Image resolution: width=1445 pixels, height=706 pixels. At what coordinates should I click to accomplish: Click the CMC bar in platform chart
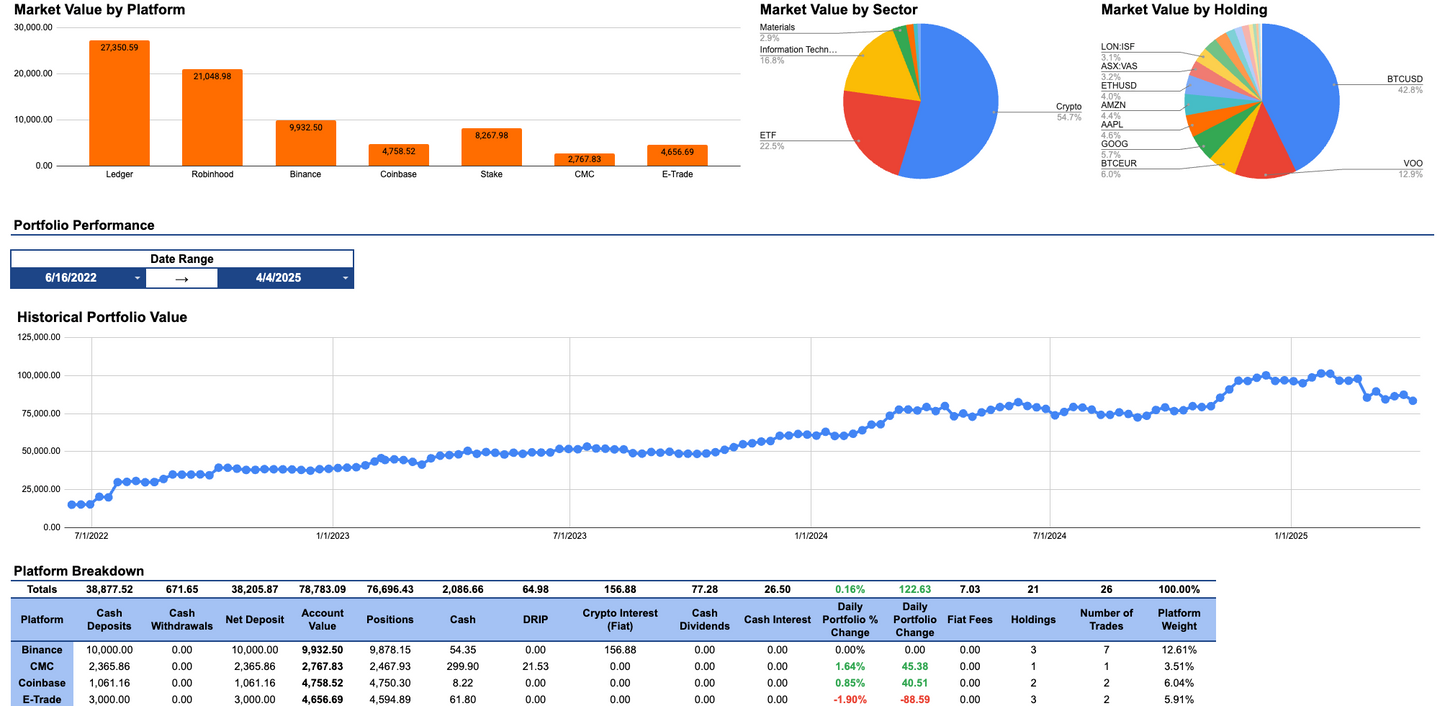584,160
